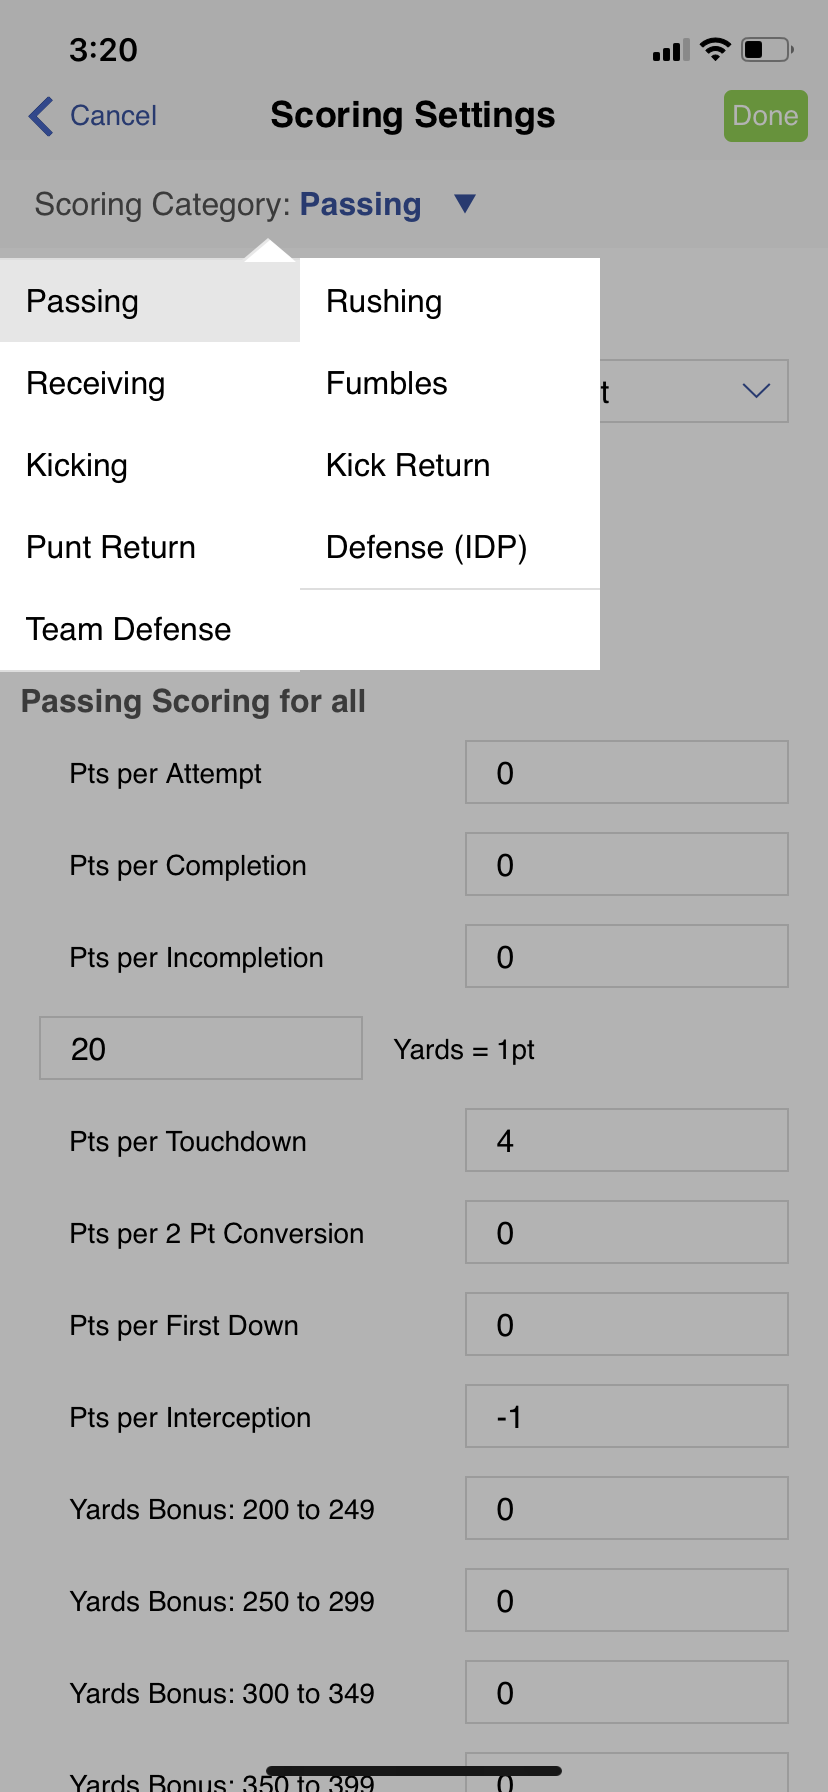Switch to Kick Return category
The height and width of the screenshot is (1792, 828).
point(408,465)
